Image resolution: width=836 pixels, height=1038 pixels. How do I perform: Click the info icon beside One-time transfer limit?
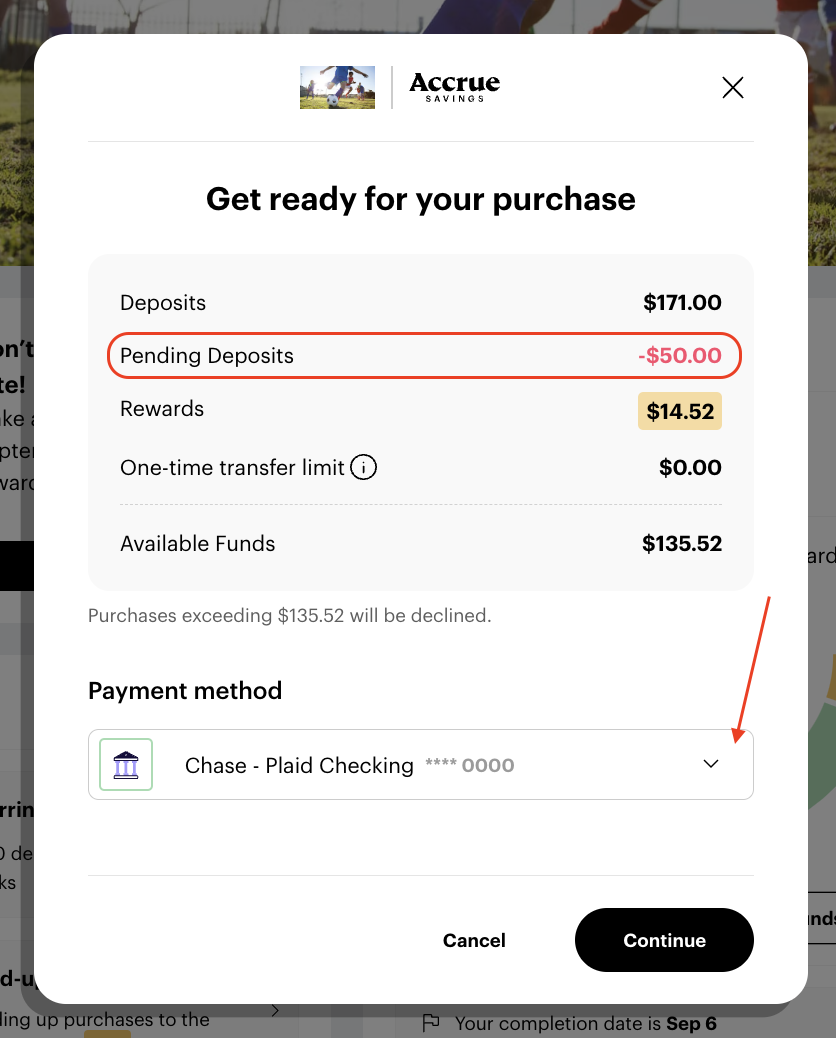point(364,467)
